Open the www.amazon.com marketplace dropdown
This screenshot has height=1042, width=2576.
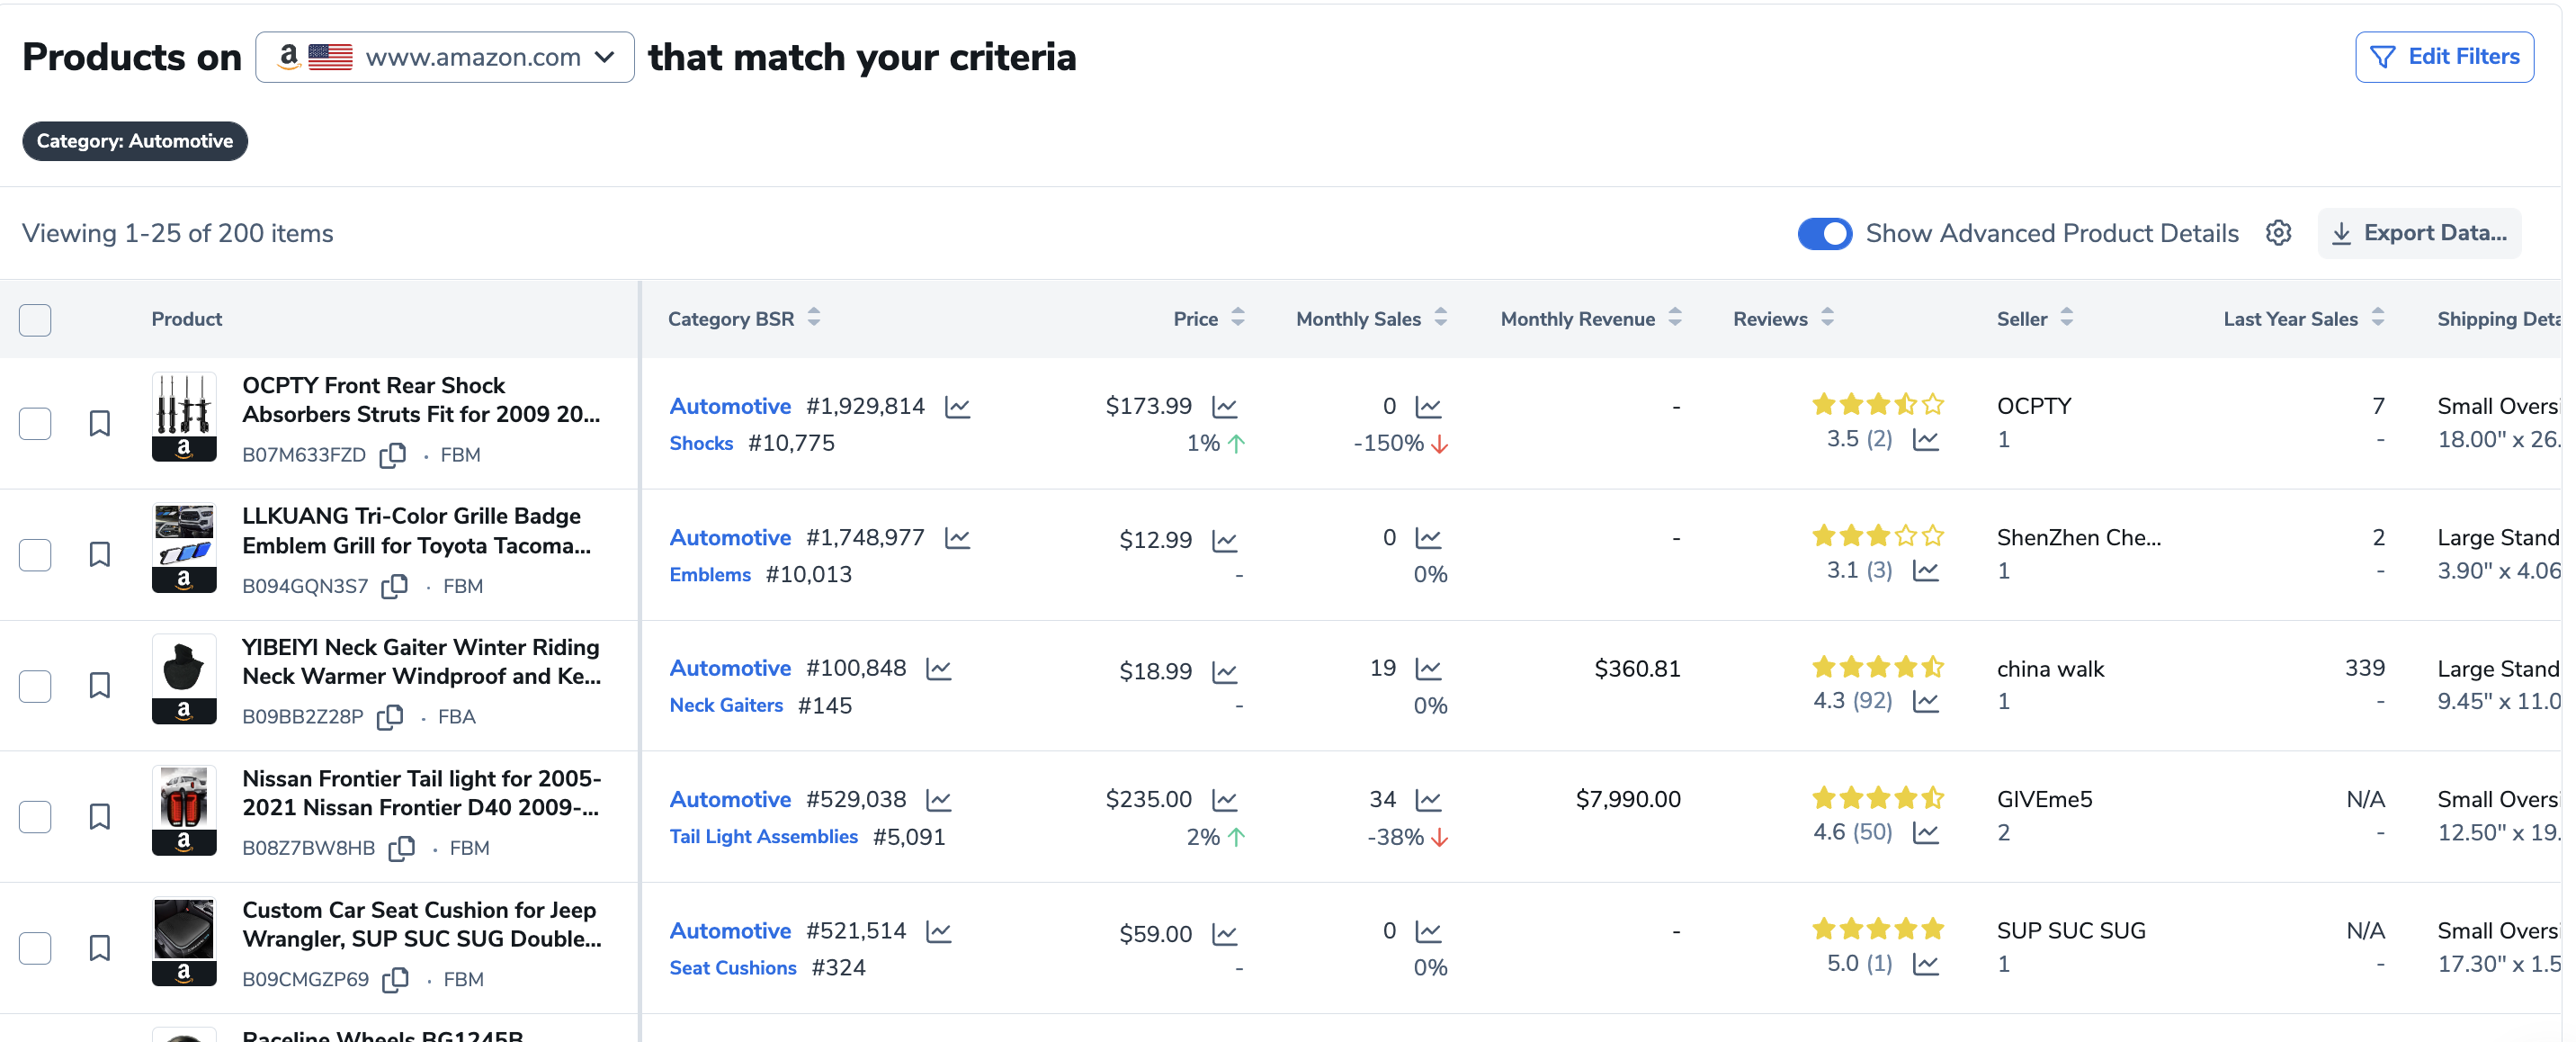tap(445, 57)
